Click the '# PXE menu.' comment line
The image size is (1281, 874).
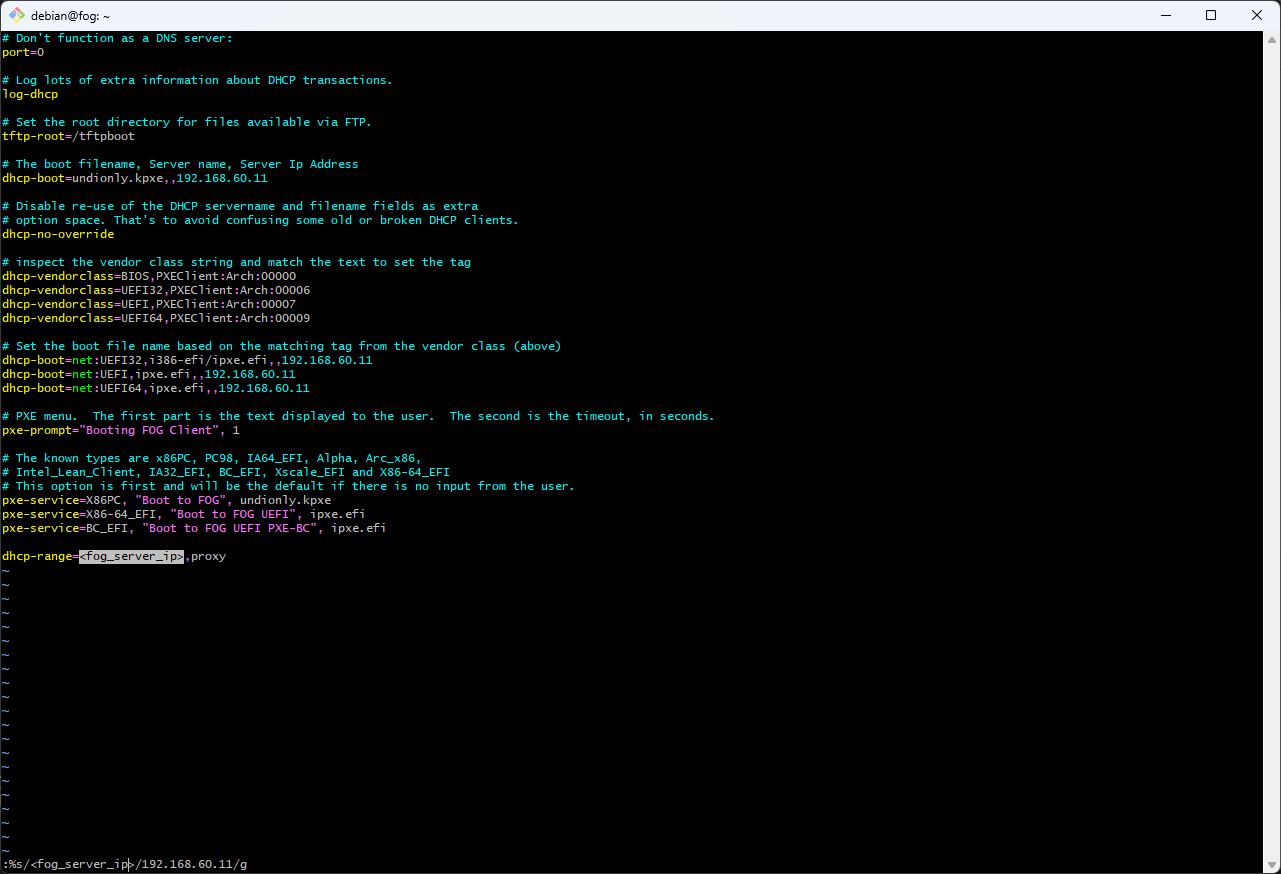(358, 416)
